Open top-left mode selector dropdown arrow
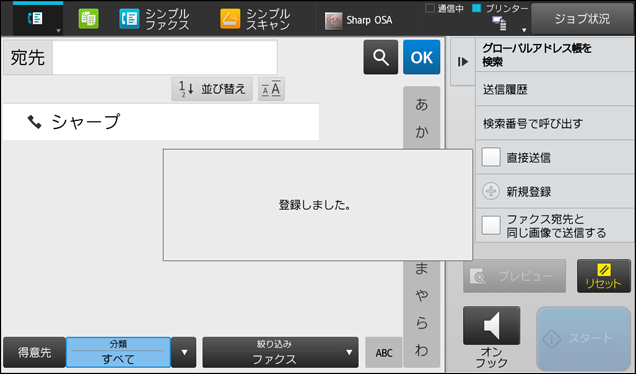 coord(58,30)
